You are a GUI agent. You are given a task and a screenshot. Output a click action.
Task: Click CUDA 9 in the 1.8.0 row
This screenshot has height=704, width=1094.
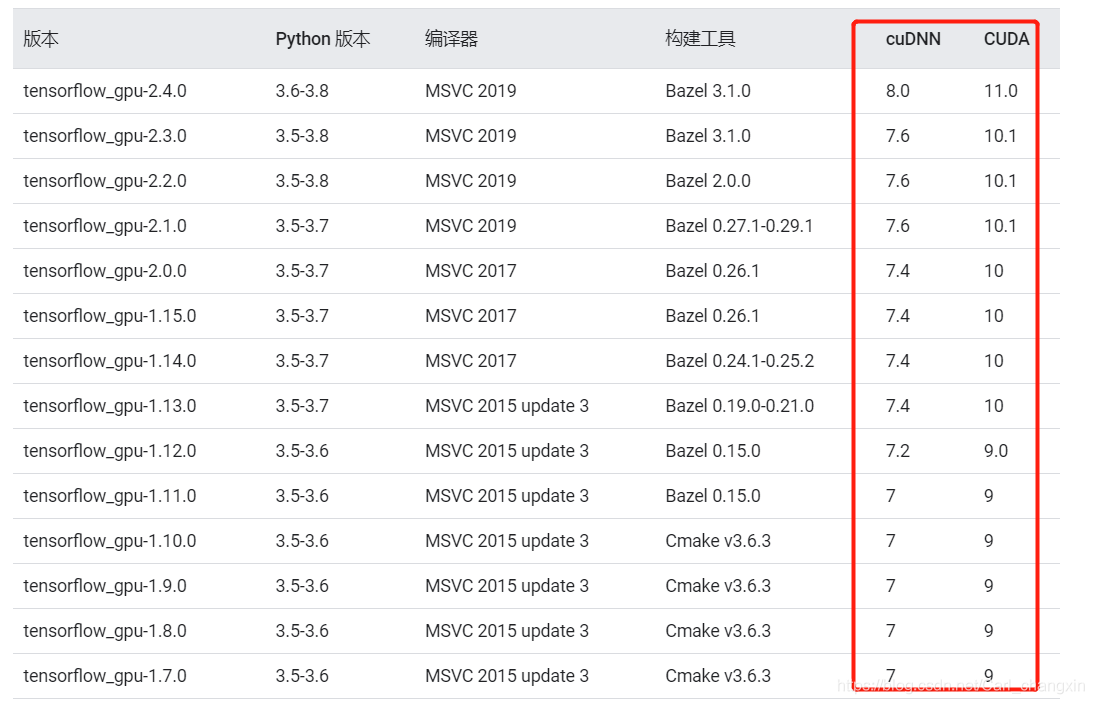(x=989, y=631)
